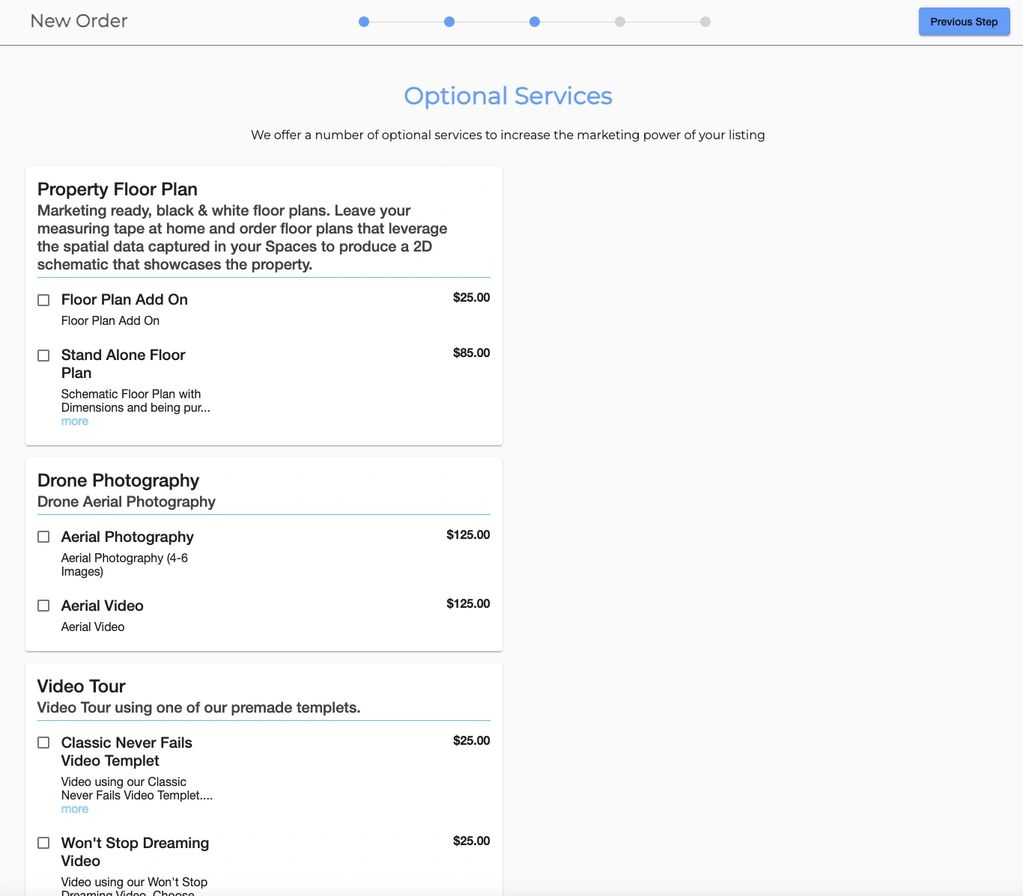1023x896 pixels.
Task: Click the Property Floor Plan section heading
Action: 117,189
